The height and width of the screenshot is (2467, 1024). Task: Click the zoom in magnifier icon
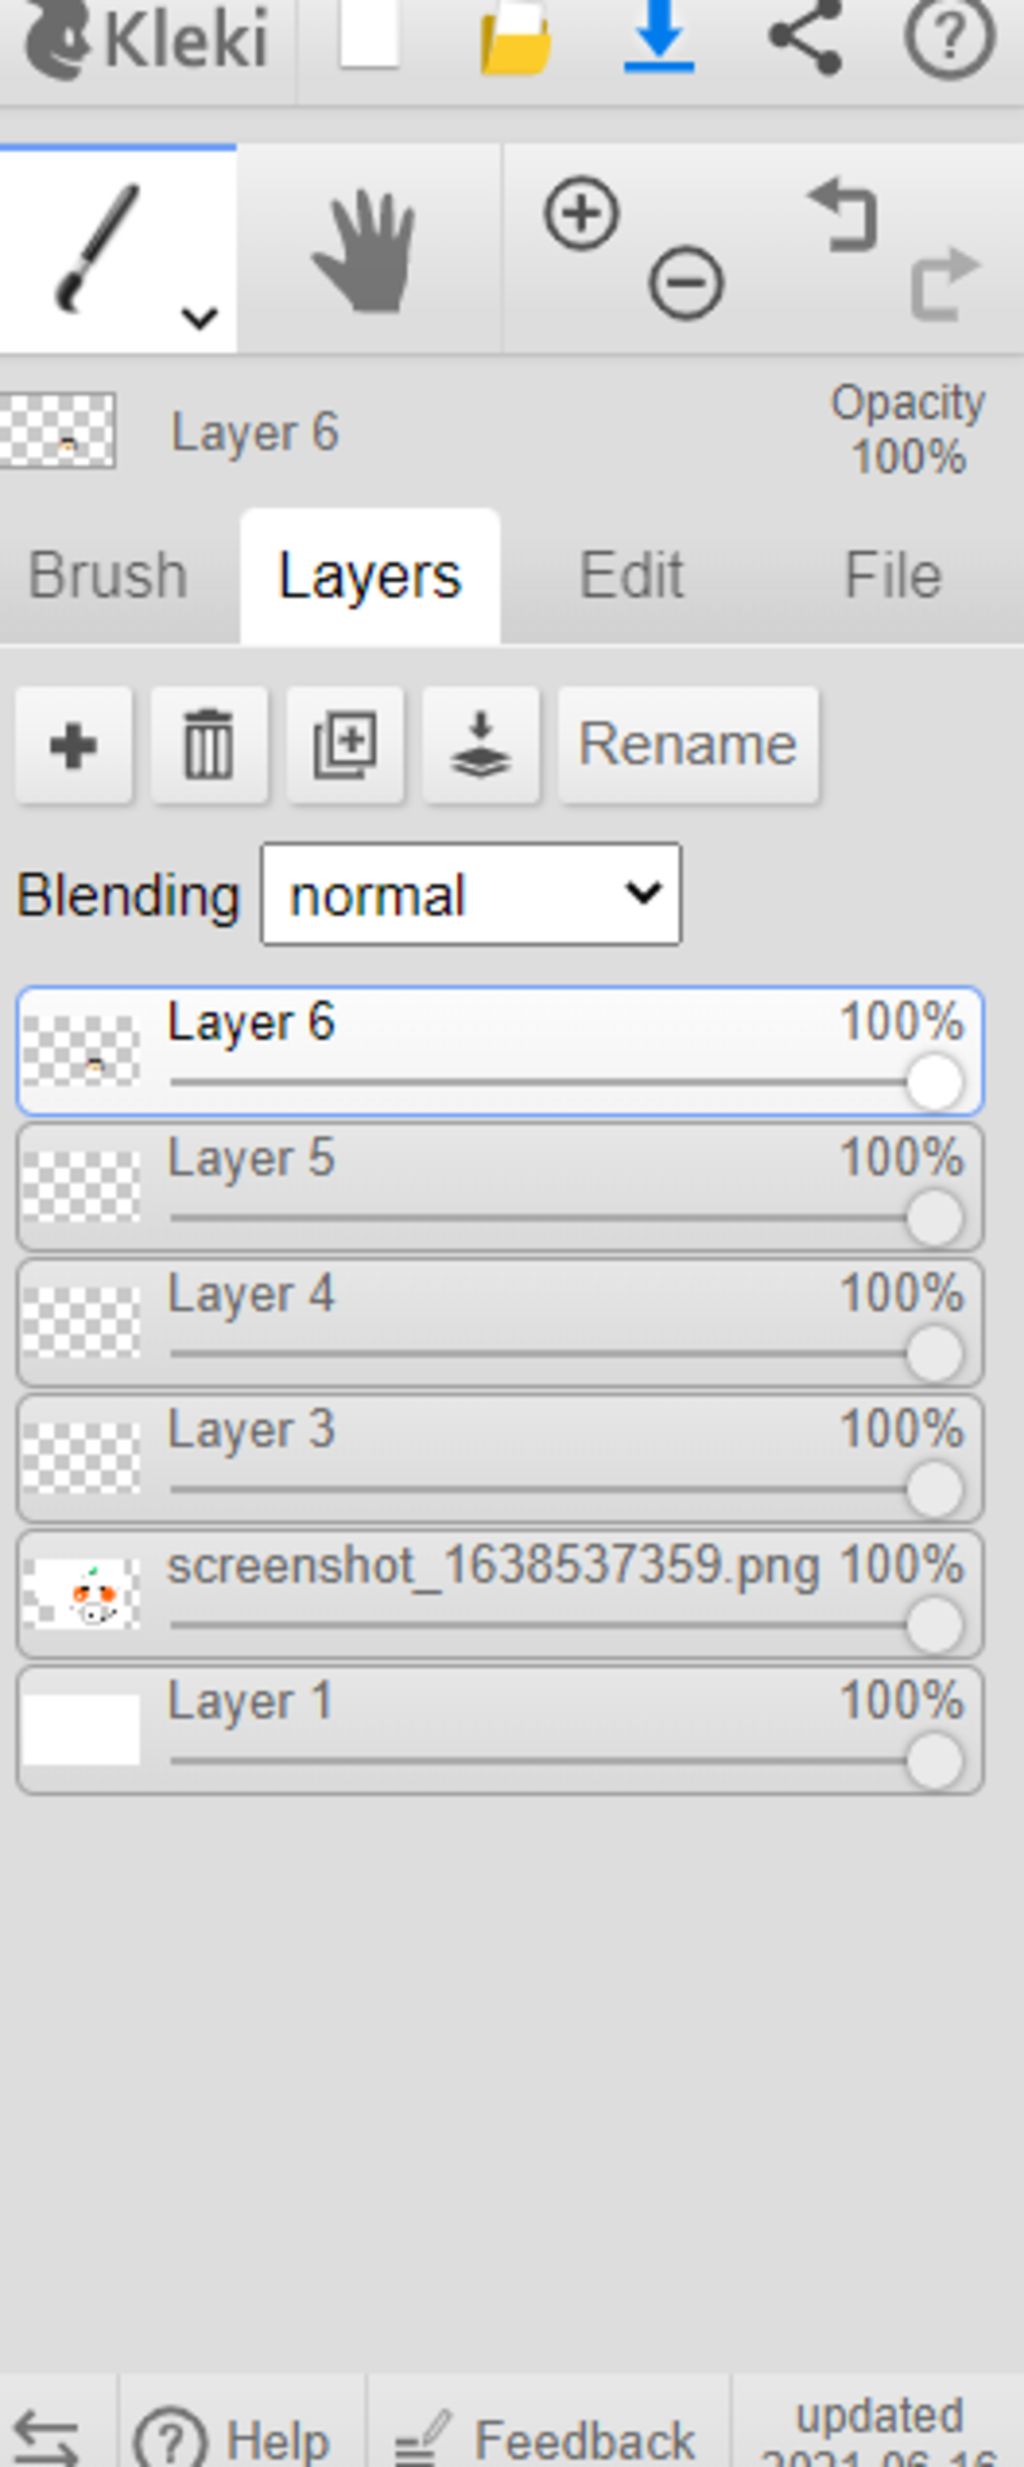pyautogui.click(x=581, y=213)
